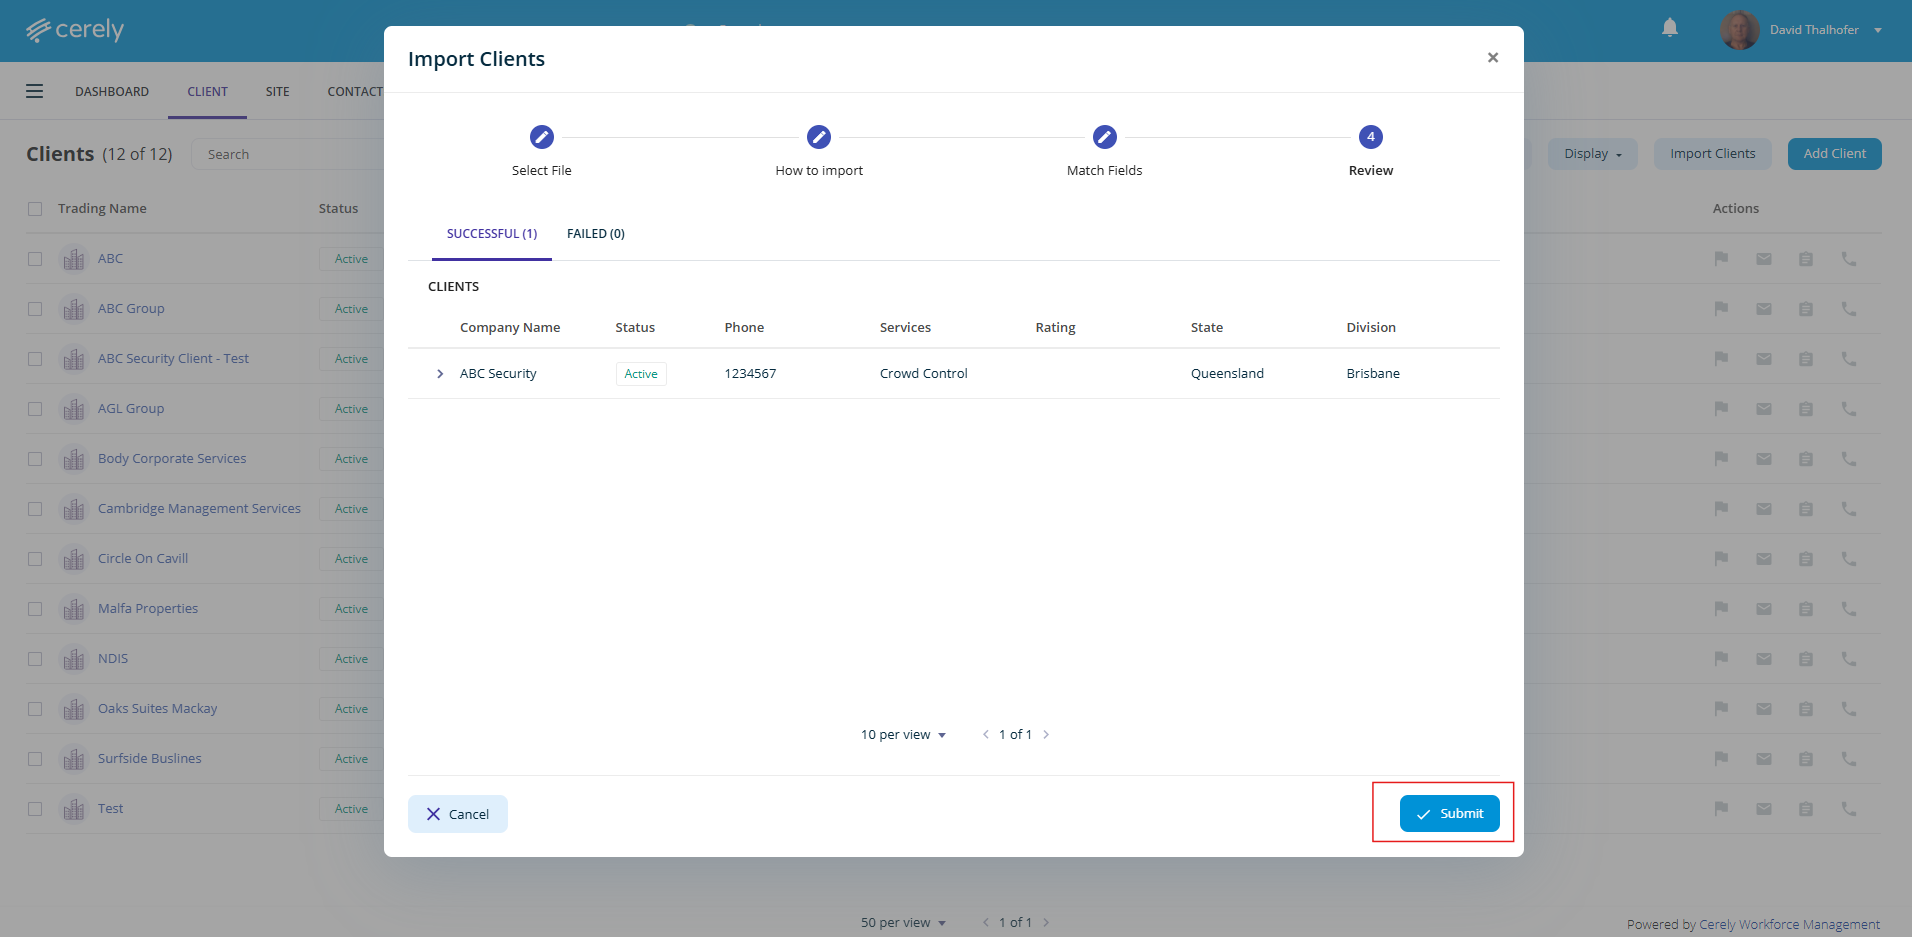The height and width of the screenshot is (937, 1912).
Task: Click the Search input field
Action: click(290, 154)
